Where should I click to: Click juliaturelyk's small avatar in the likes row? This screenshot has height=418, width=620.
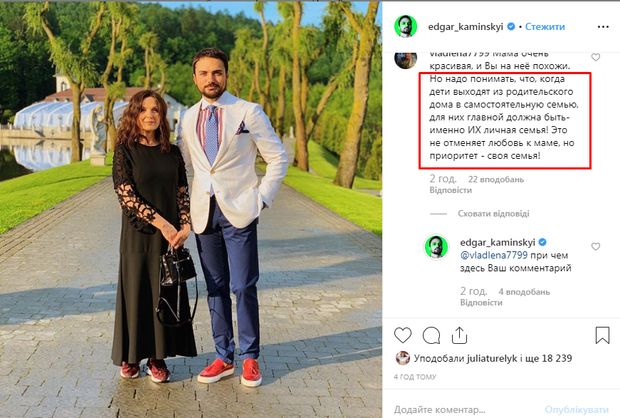402,358
